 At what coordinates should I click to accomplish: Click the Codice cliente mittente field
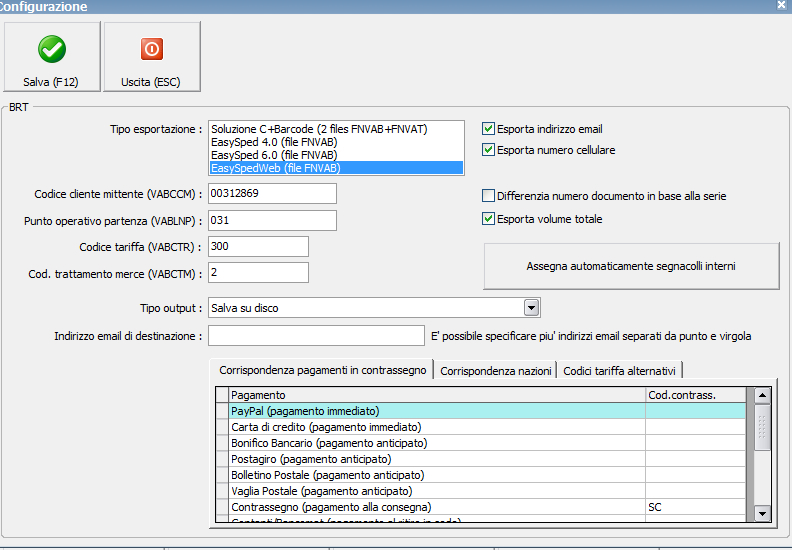point(272,193)
